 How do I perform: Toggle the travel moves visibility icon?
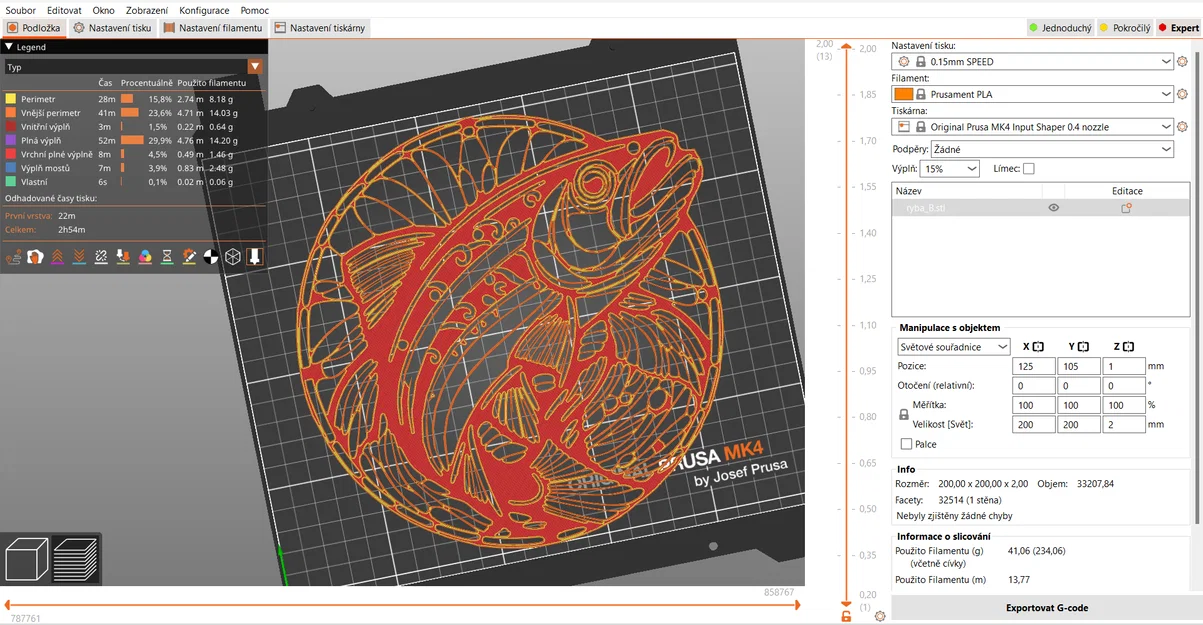pos(14,257)
